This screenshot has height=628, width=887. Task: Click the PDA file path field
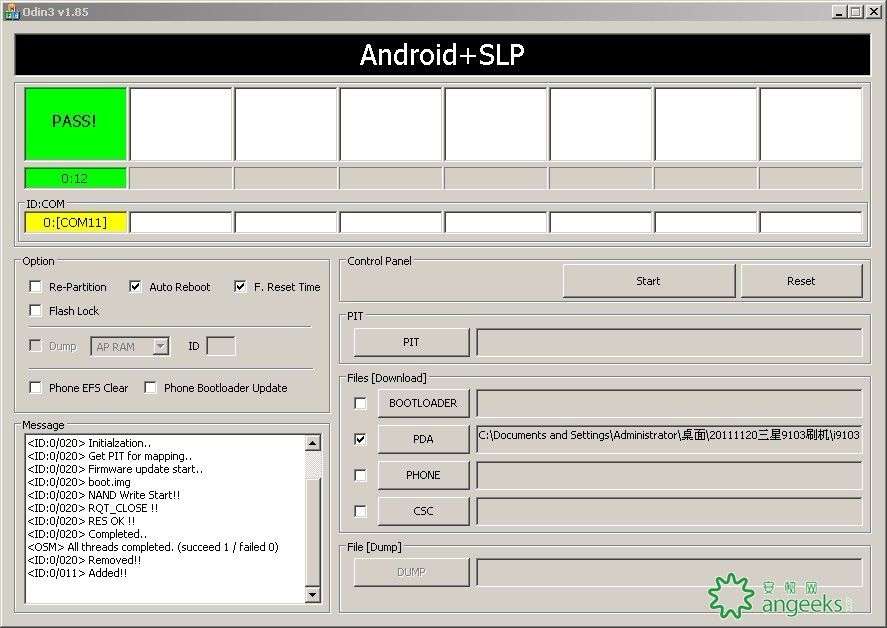click(x=669, y=439)
